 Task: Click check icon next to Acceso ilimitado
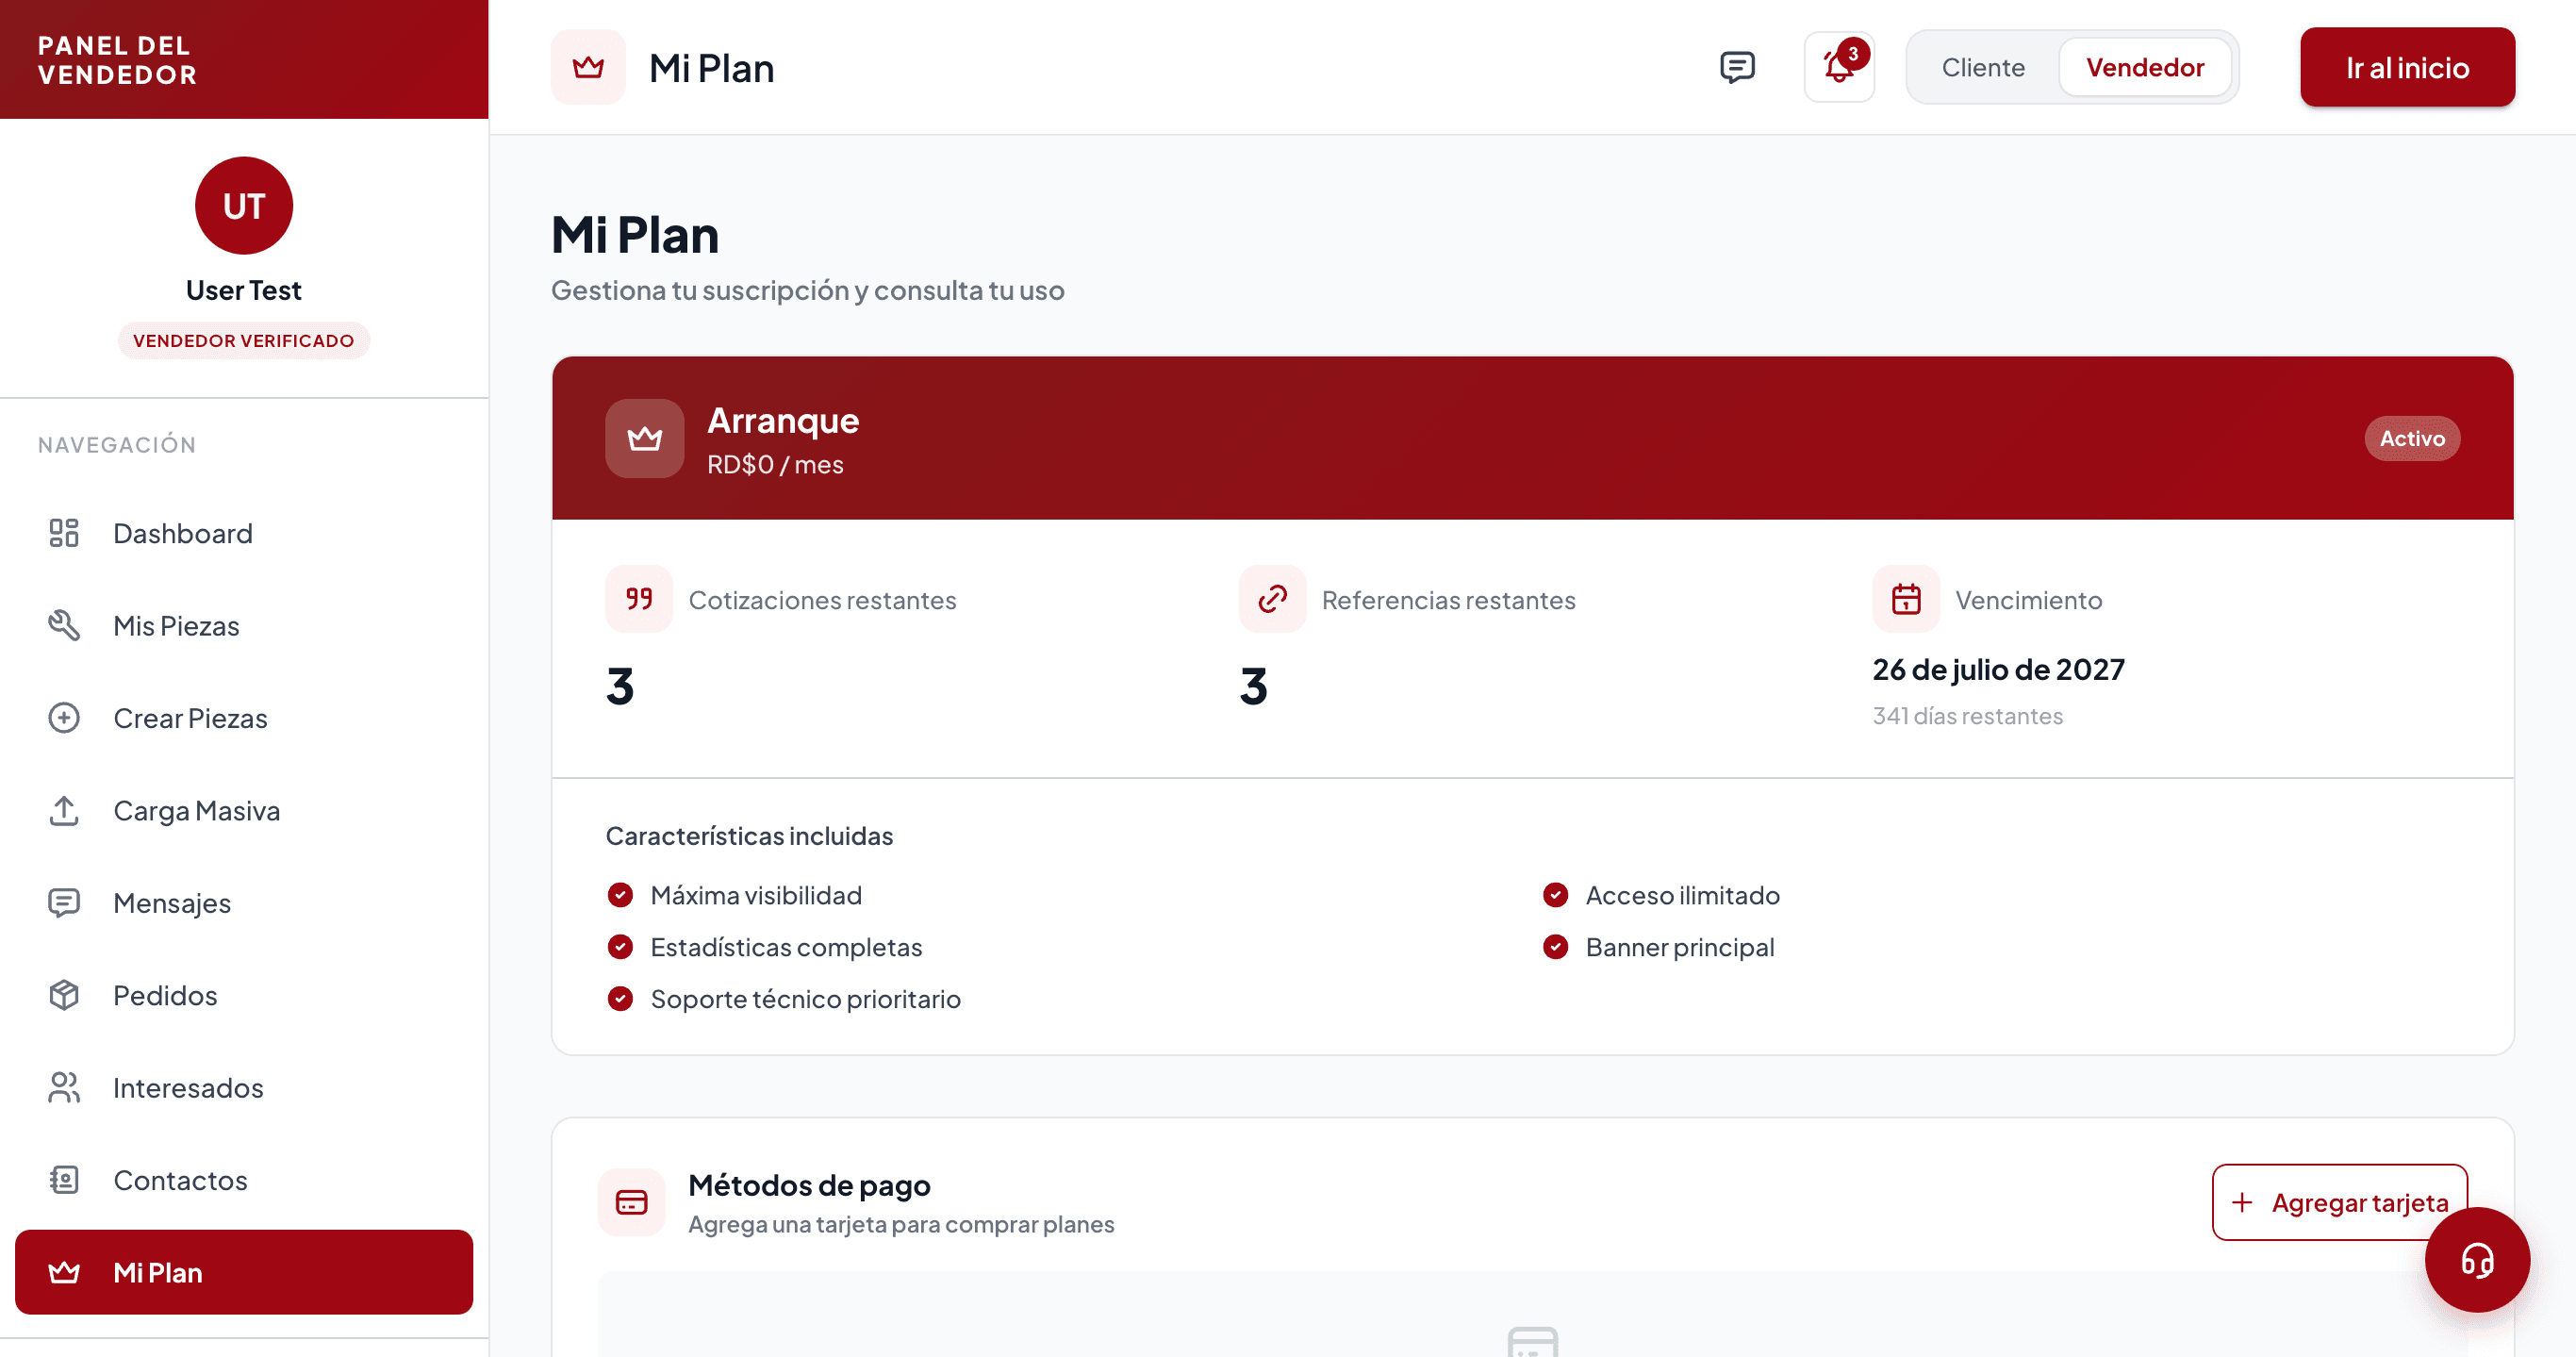click(x=1555, y=895)
